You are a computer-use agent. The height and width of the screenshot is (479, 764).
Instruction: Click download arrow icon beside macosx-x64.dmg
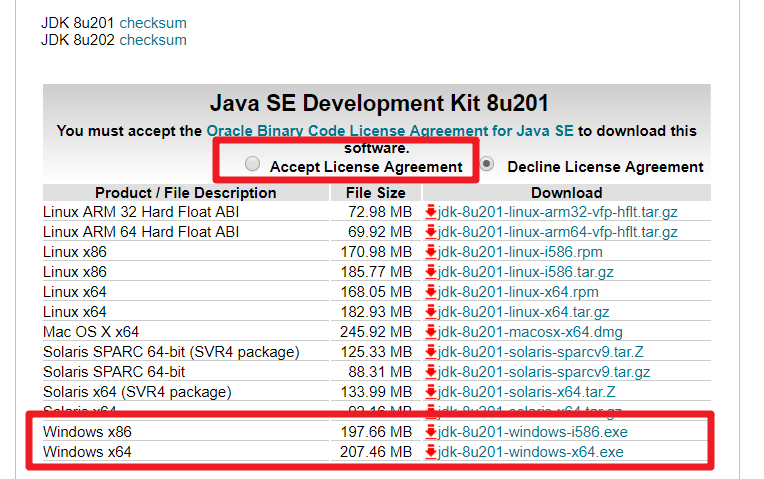click(431, 332)
